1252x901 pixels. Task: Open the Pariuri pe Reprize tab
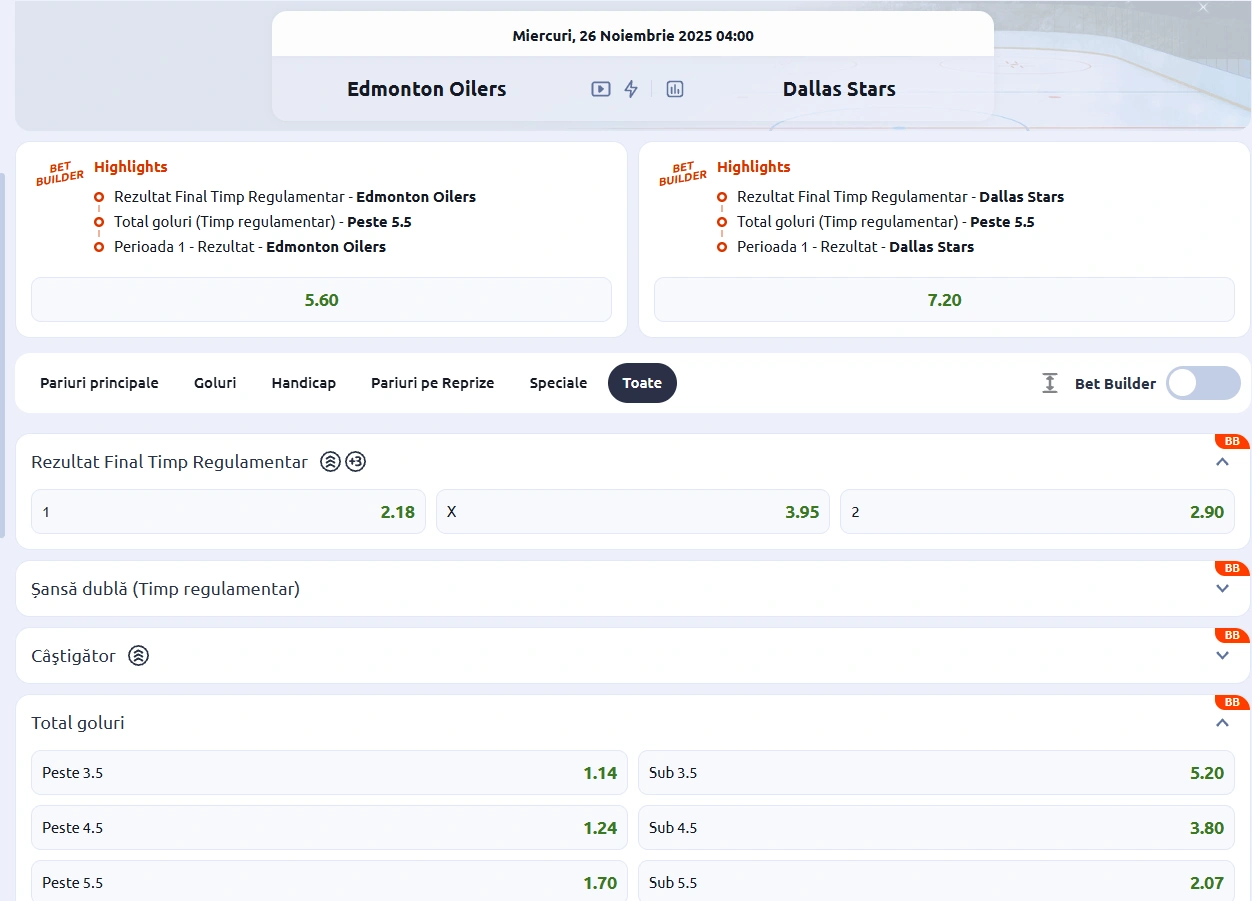tap(432, 383)
